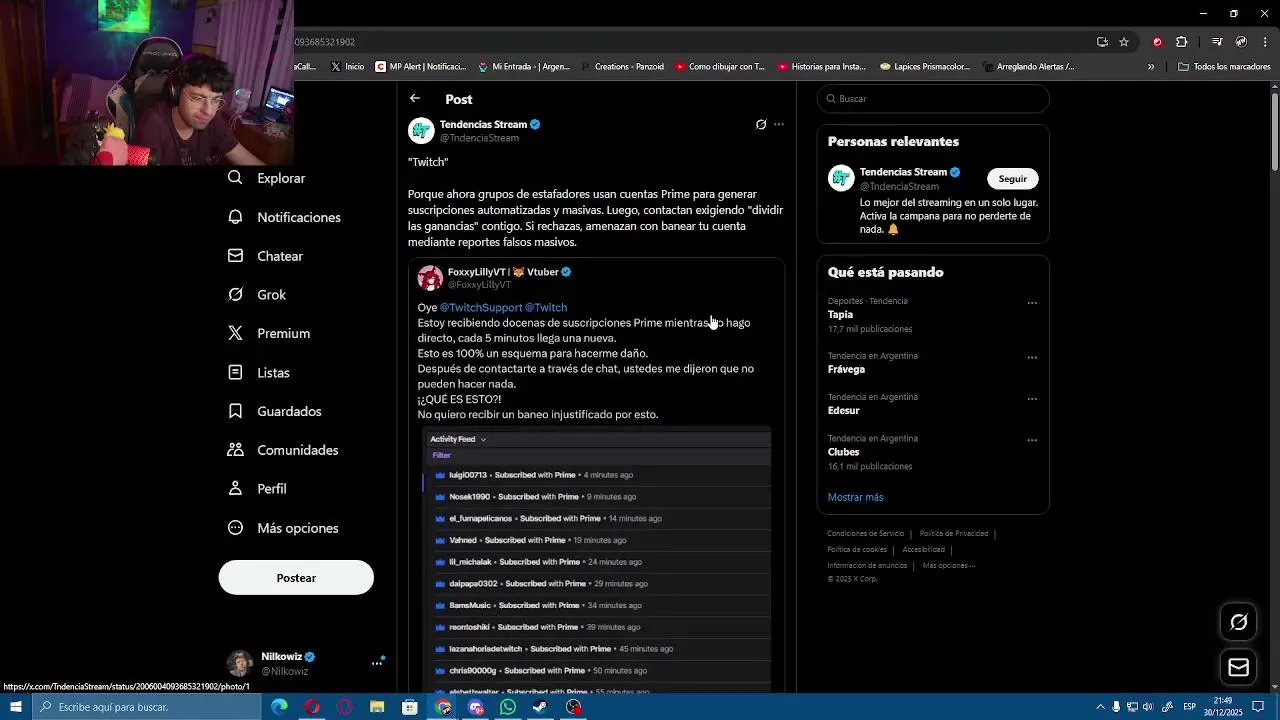Image resolution: width=1280 pixels, height=720 pixels.
Task: Click @TwitchSupport mention in quoted post
Action: [x=481, y=308]
